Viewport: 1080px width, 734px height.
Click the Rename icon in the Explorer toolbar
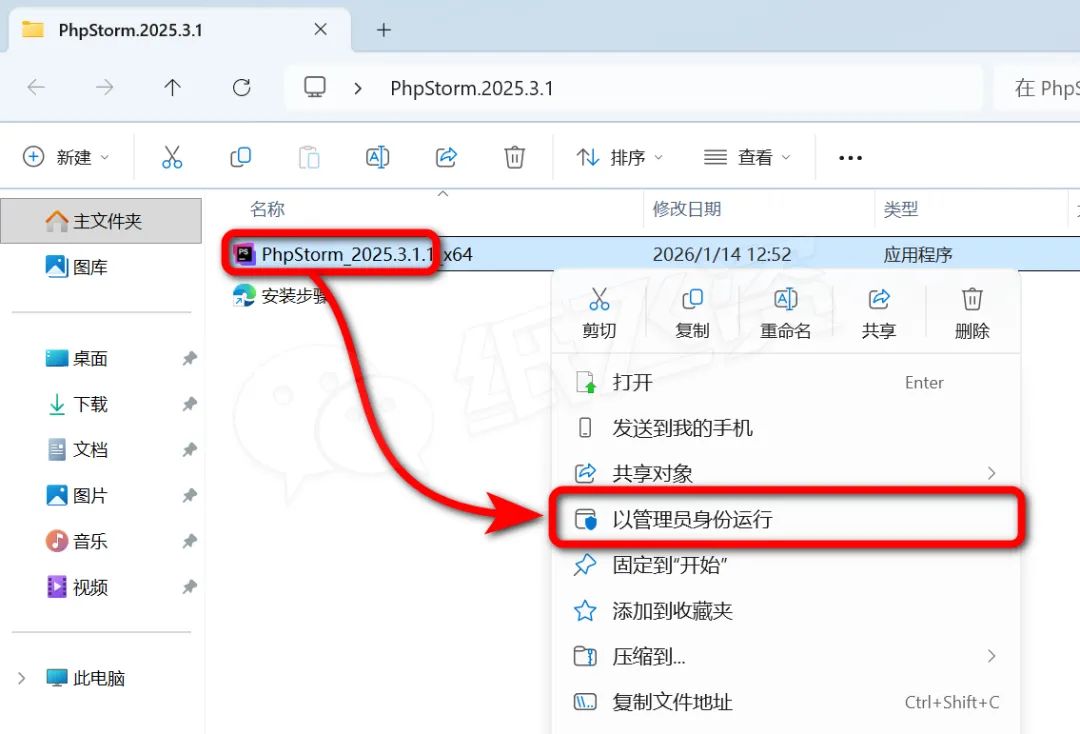click(377, 158)
